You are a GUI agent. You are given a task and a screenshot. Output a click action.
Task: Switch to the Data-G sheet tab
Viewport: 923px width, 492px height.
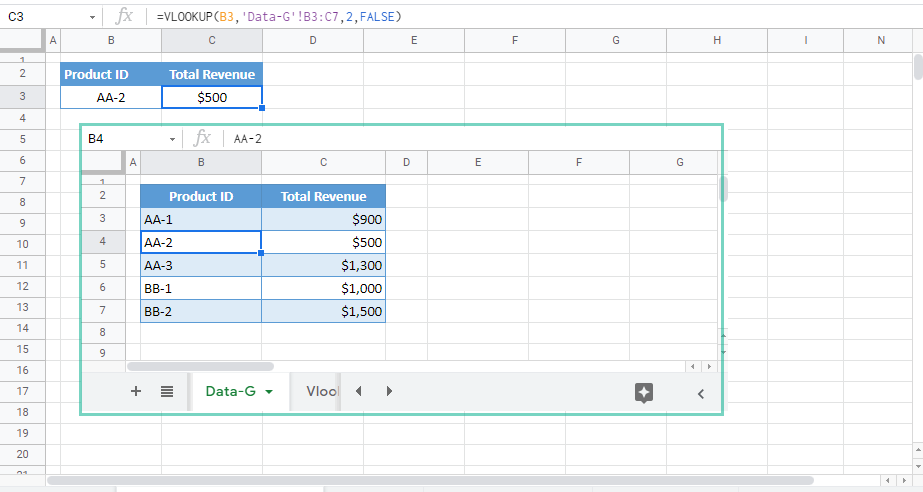pyautogui.click(x=229, y=392)
